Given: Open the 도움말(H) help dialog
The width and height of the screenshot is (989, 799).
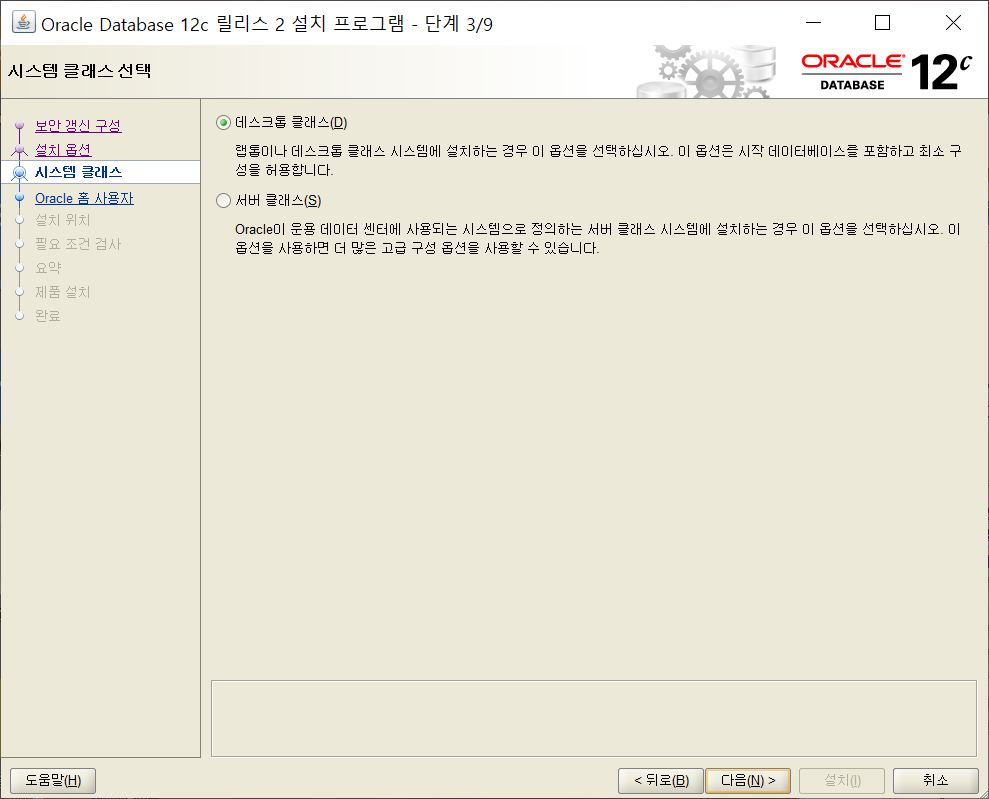Looking at the screenshot, I should [x=52, y=781].
